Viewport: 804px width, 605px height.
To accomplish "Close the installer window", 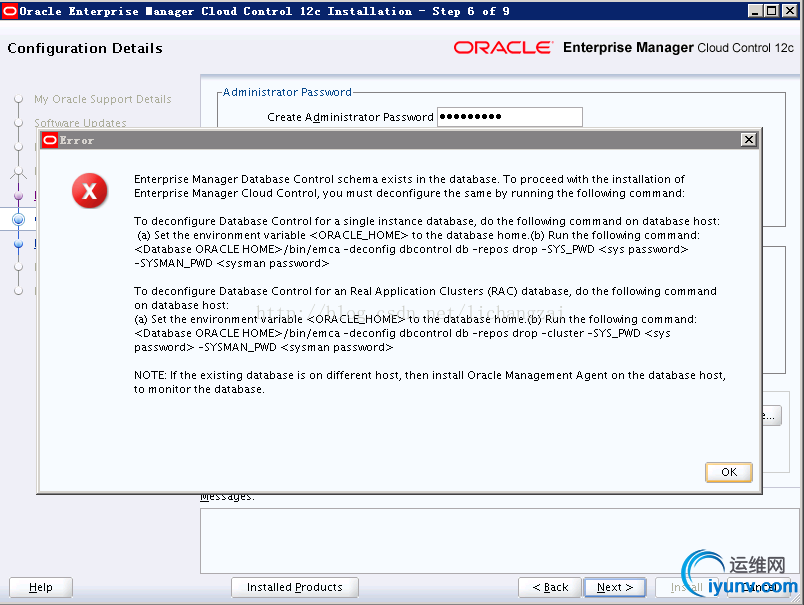I will 789,11.
